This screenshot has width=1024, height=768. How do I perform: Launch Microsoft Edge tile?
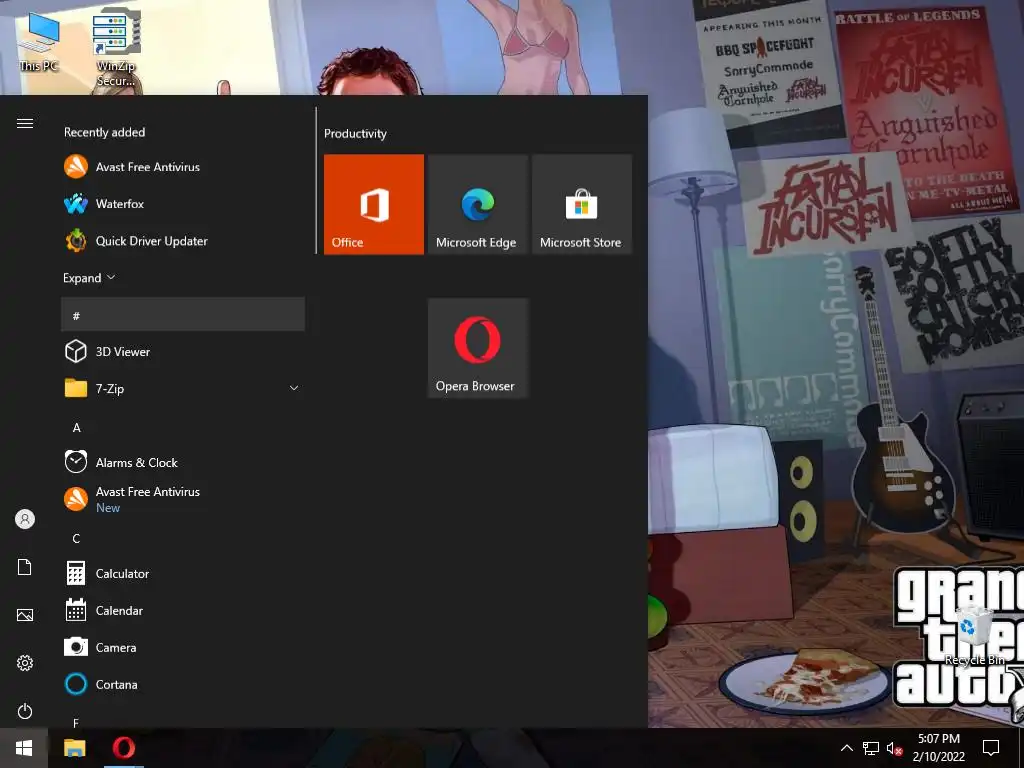(x=478, y=204)
